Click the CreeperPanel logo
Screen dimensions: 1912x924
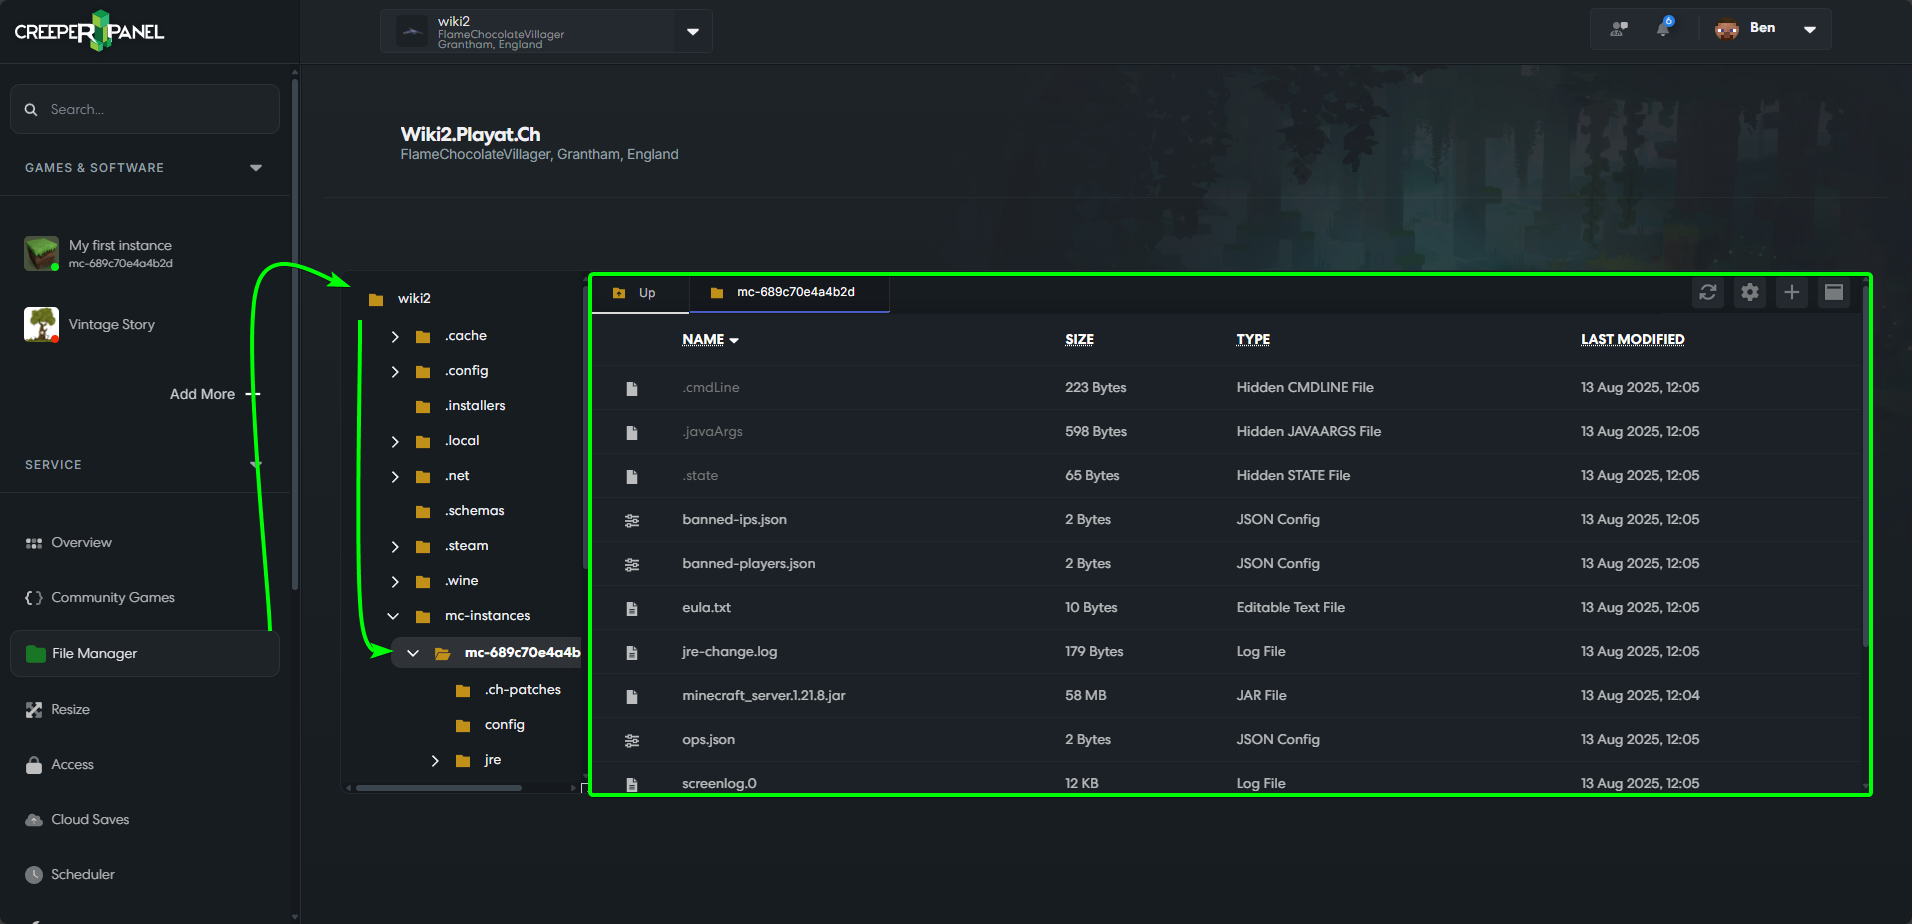pos(89,31)
